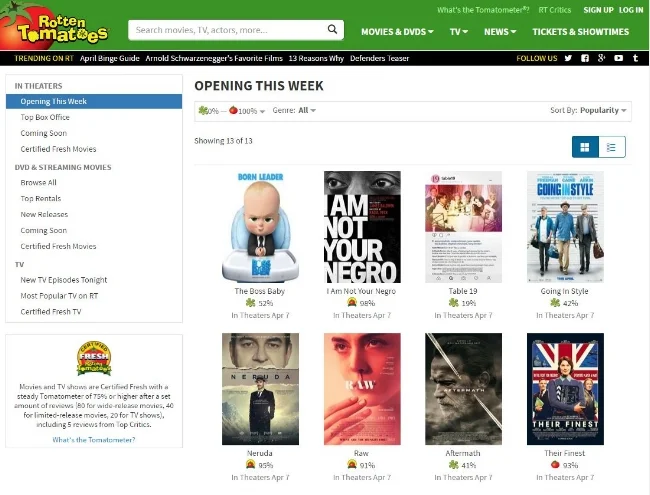
Task: Open the Google Plus follow icon
Action: (601, 58)
